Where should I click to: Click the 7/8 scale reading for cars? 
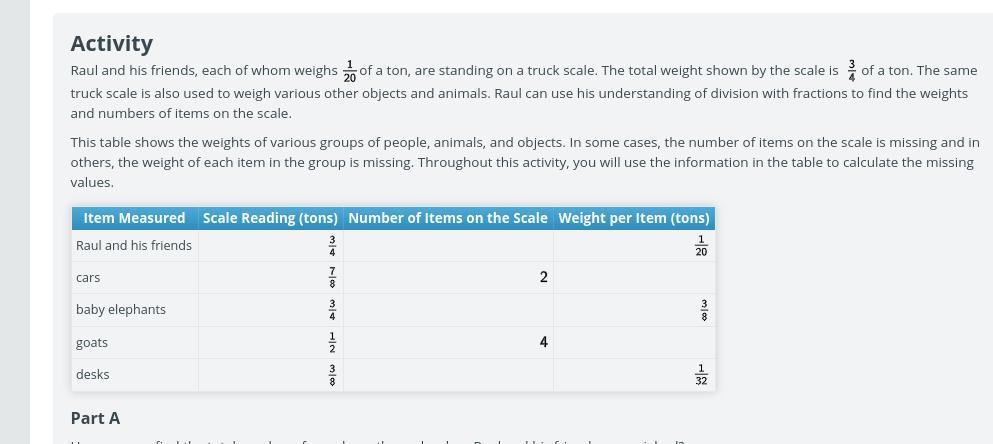click(332, 277)
